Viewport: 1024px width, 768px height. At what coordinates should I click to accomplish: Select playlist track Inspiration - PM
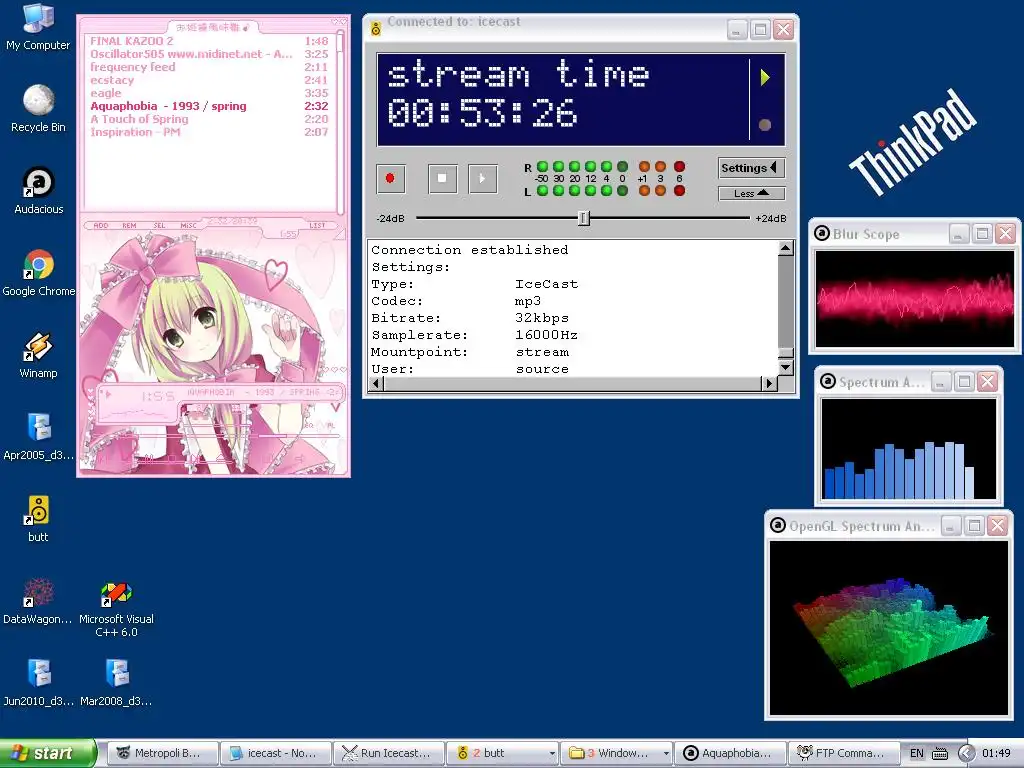209,133
